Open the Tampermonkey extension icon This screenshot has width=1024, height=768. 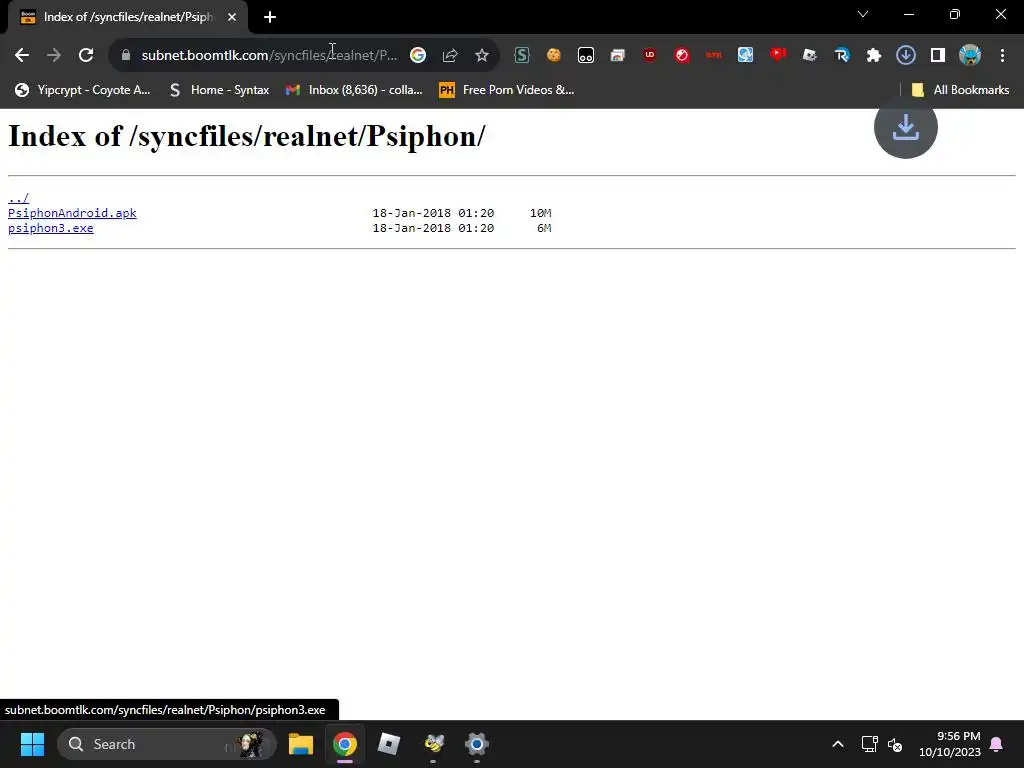click(x=586, y=56)
